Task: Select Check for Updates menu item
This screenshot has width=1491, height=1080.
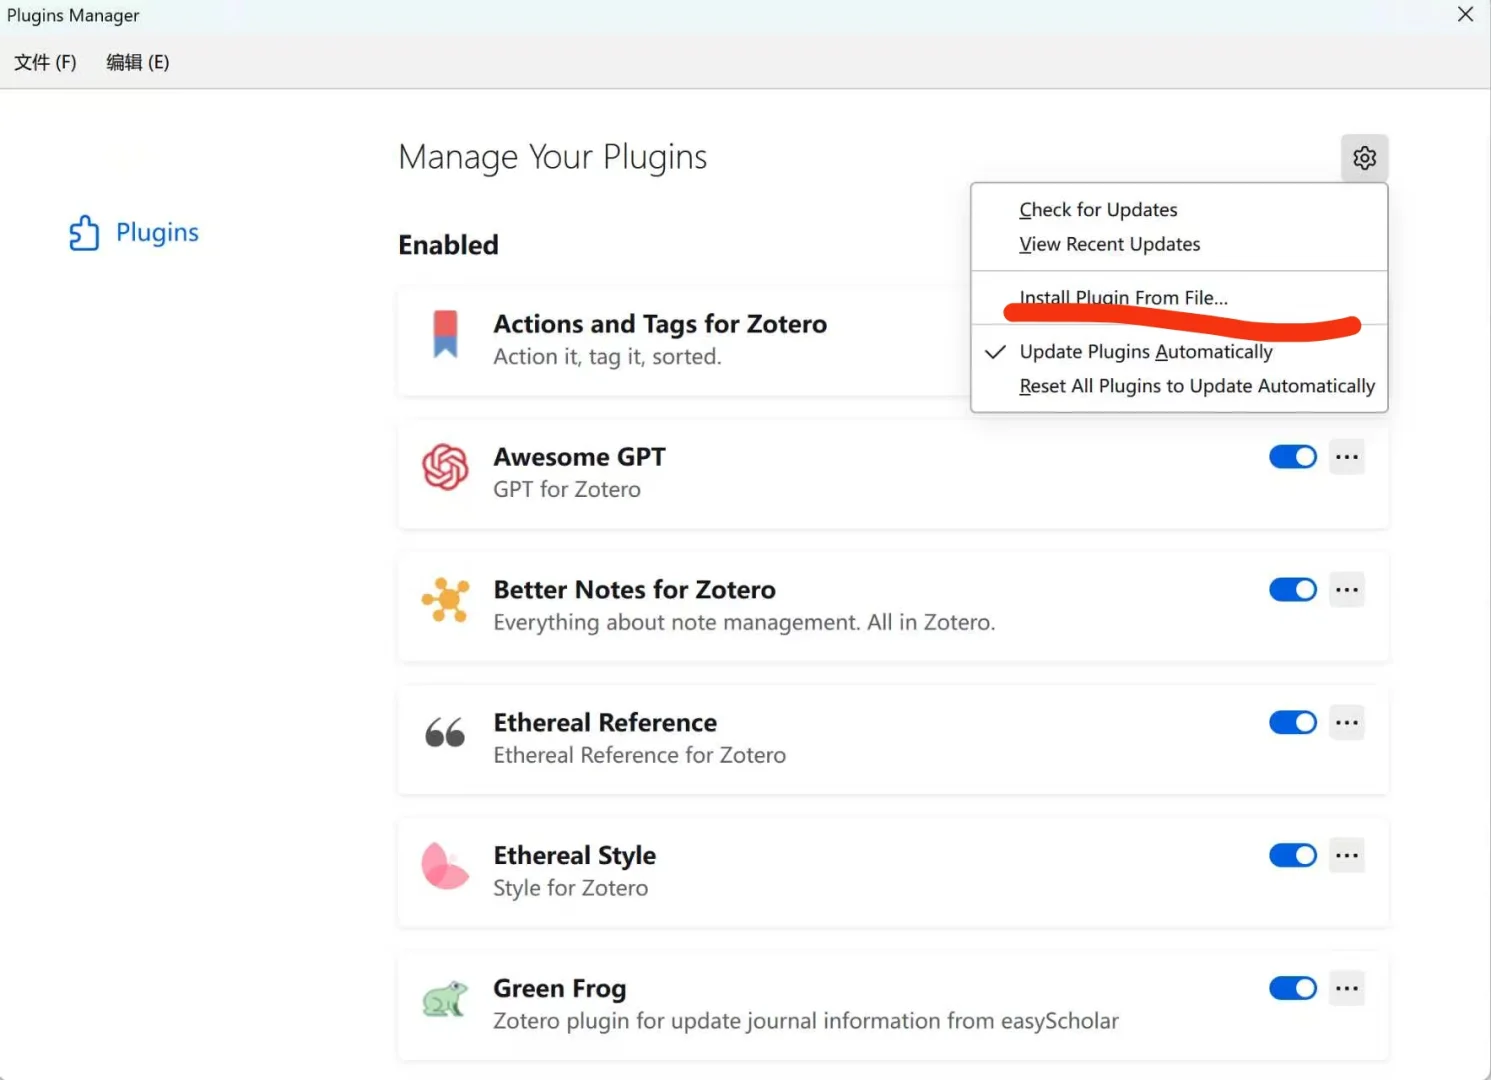Action: (1098, 210)
